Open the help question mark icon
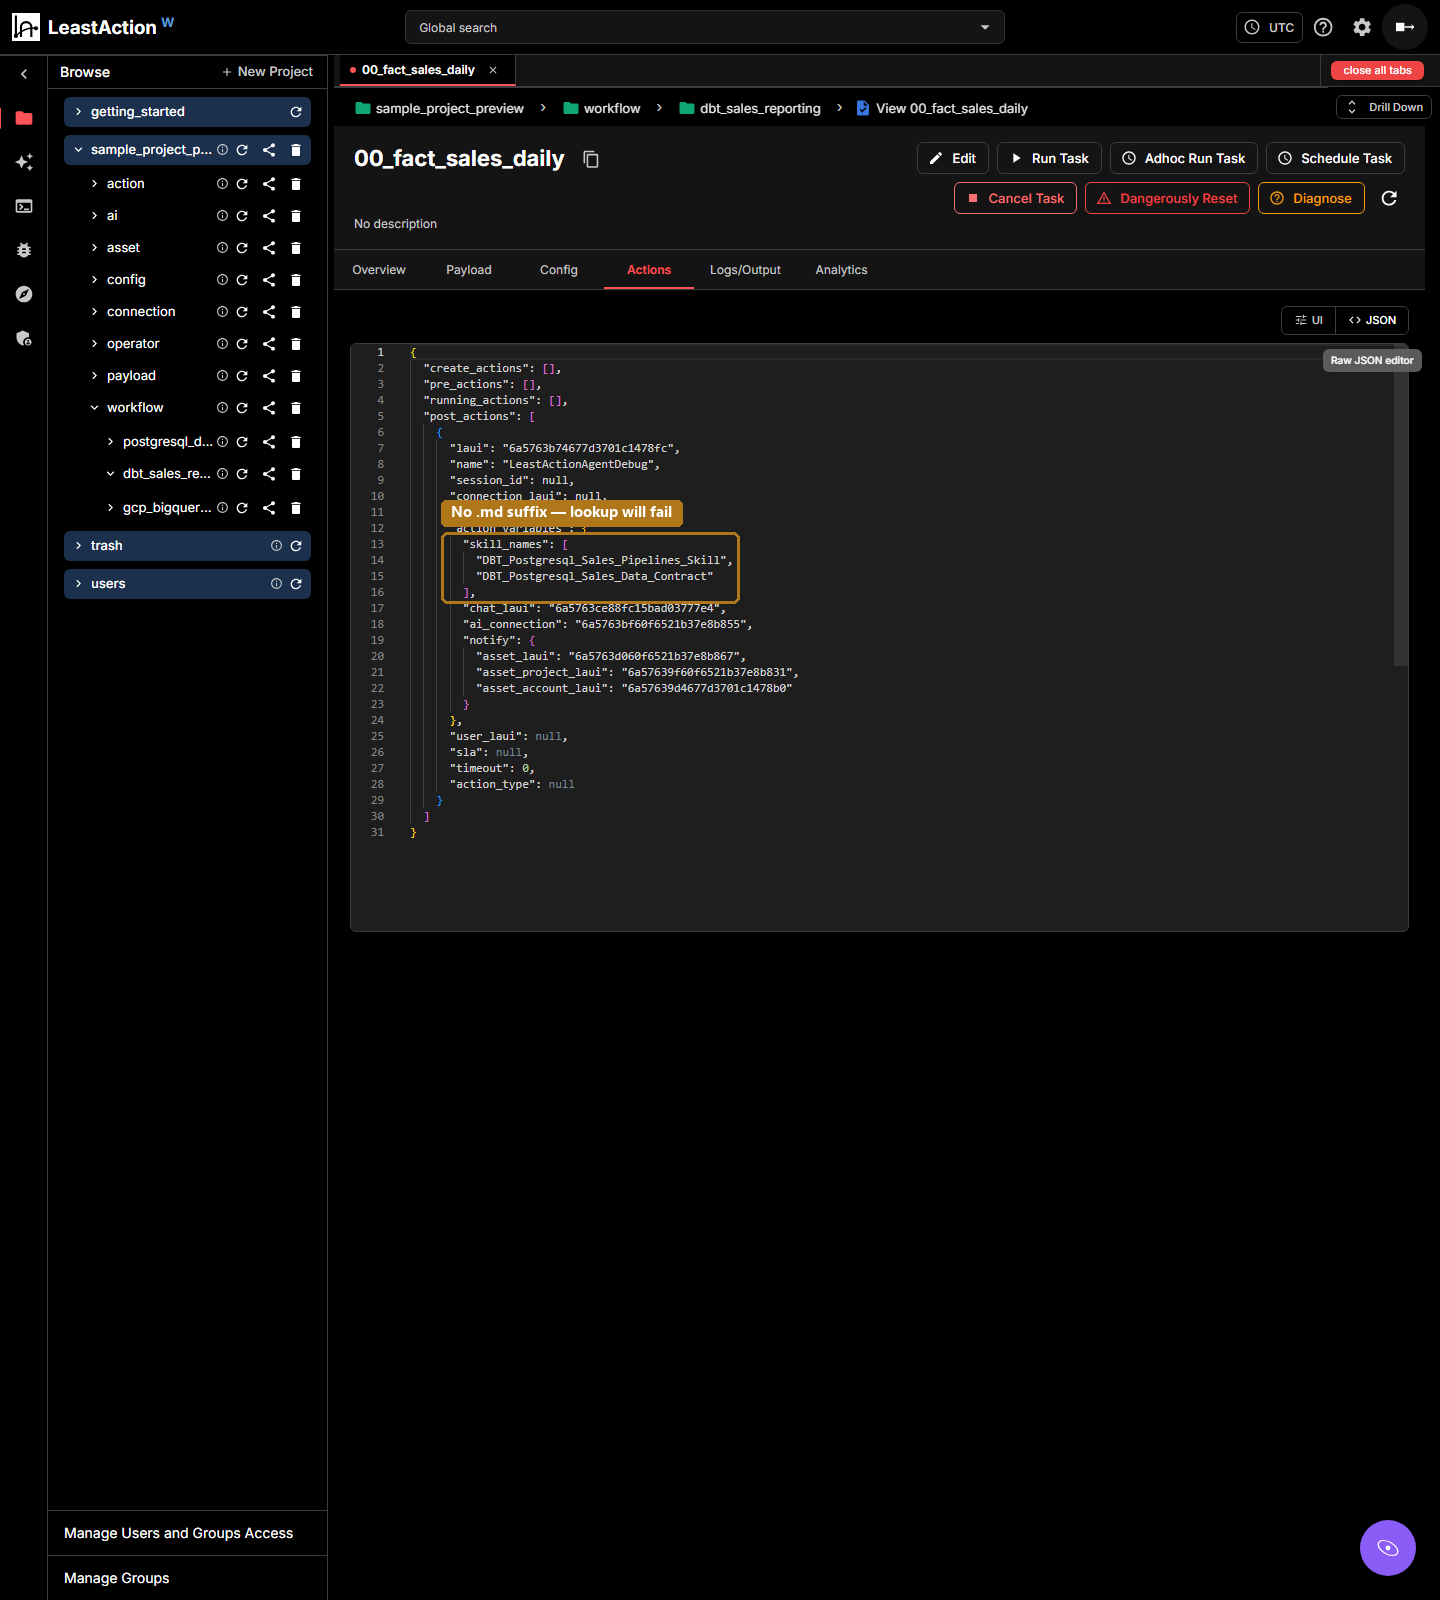The image size is (1440, 1600). pyautogui.click(x=1323, y=27)
